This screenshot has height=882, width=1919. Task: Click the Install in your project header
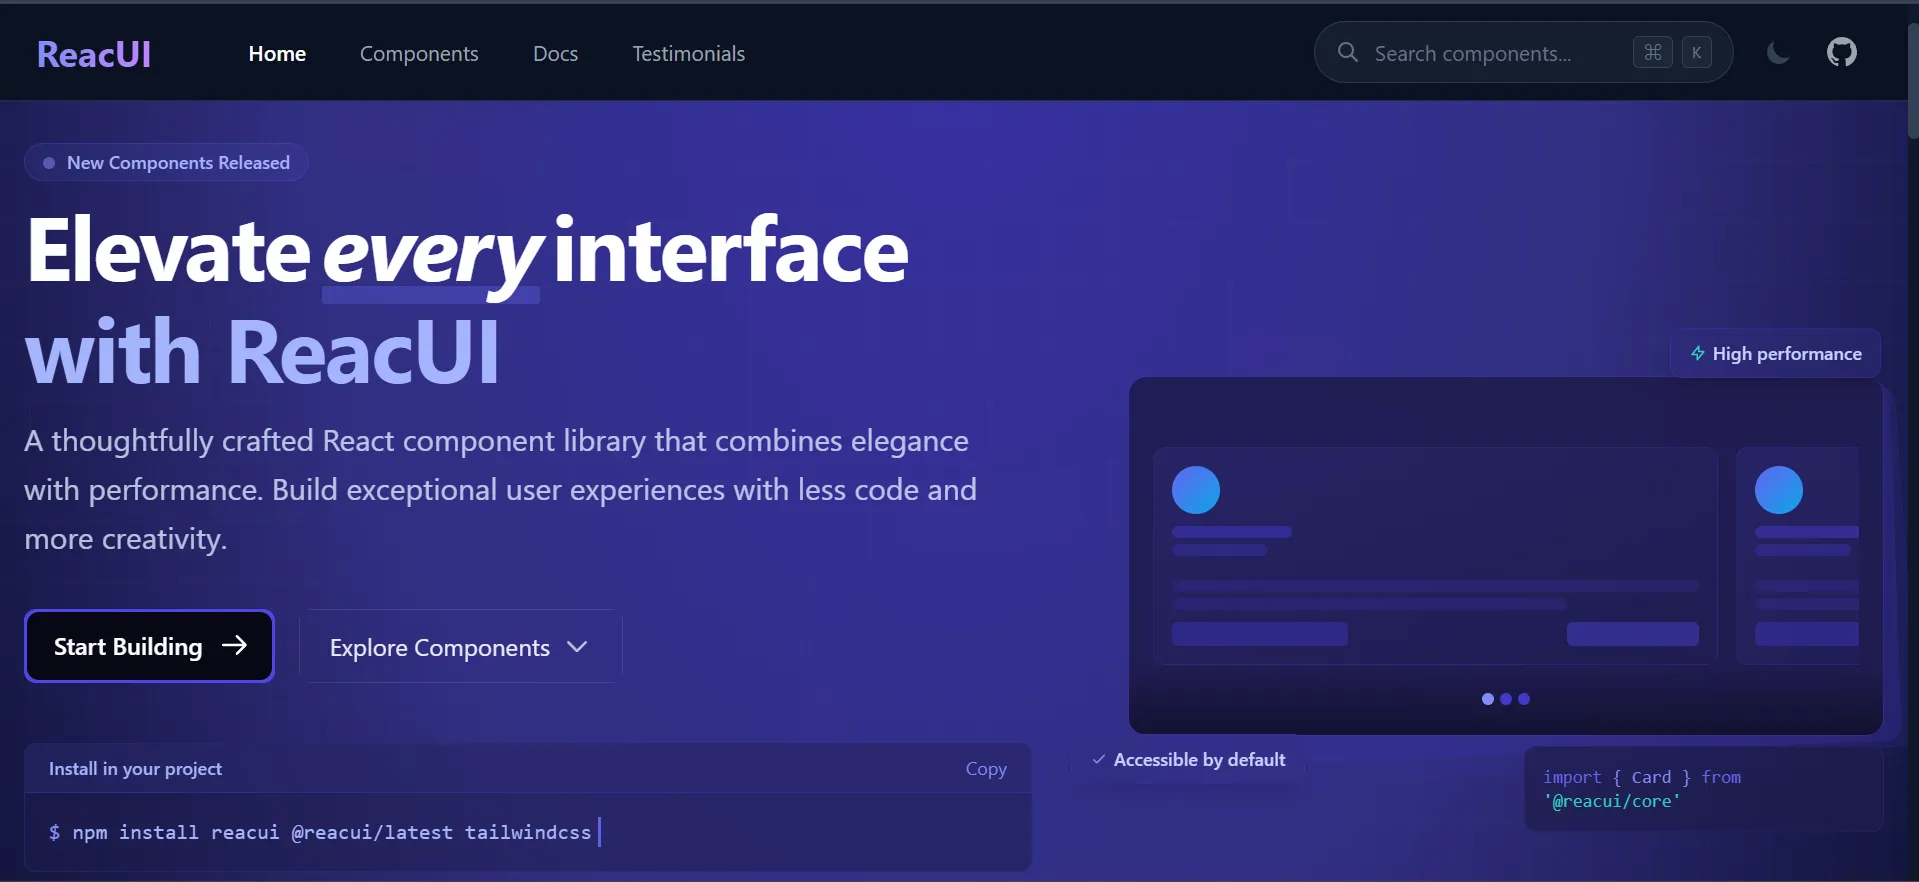pyautogui.click(x=135, y=769)
